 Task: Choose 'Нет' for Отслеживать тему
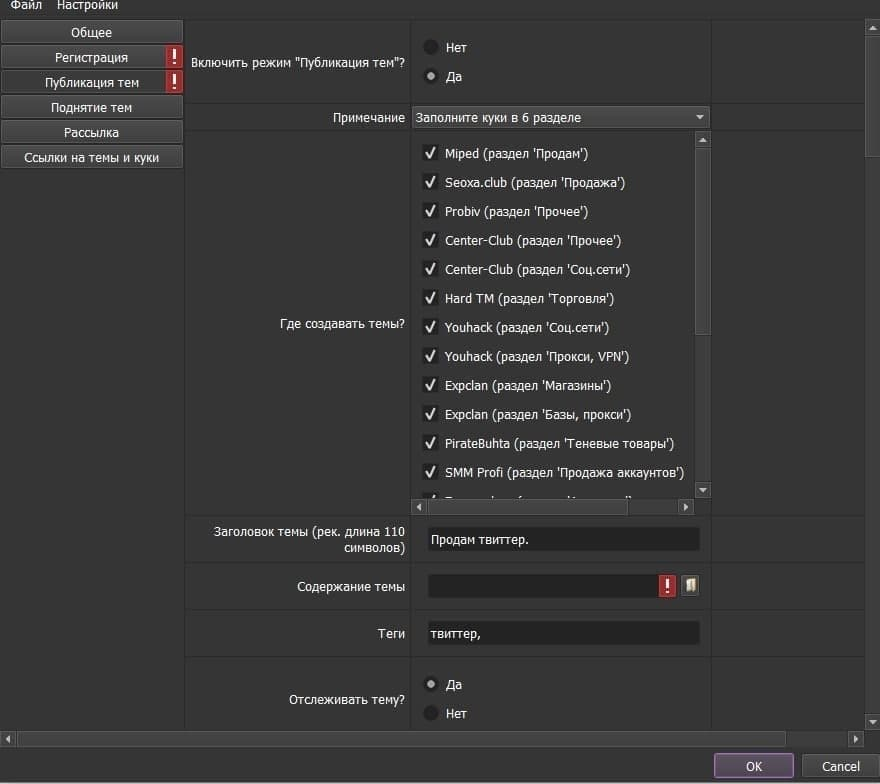click(x=431, y=713)
